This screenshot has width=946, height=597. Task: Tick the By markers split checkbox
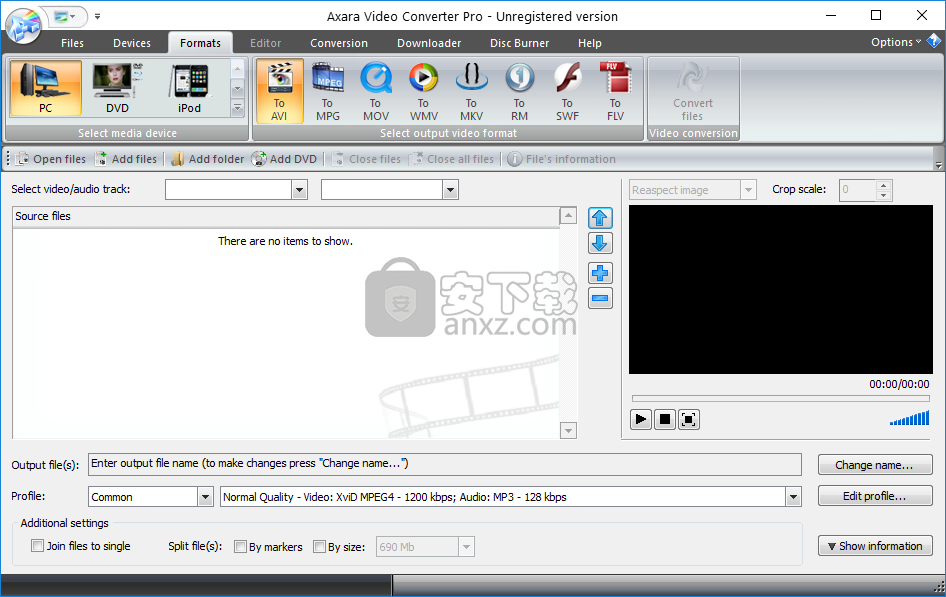pos(240,547)
